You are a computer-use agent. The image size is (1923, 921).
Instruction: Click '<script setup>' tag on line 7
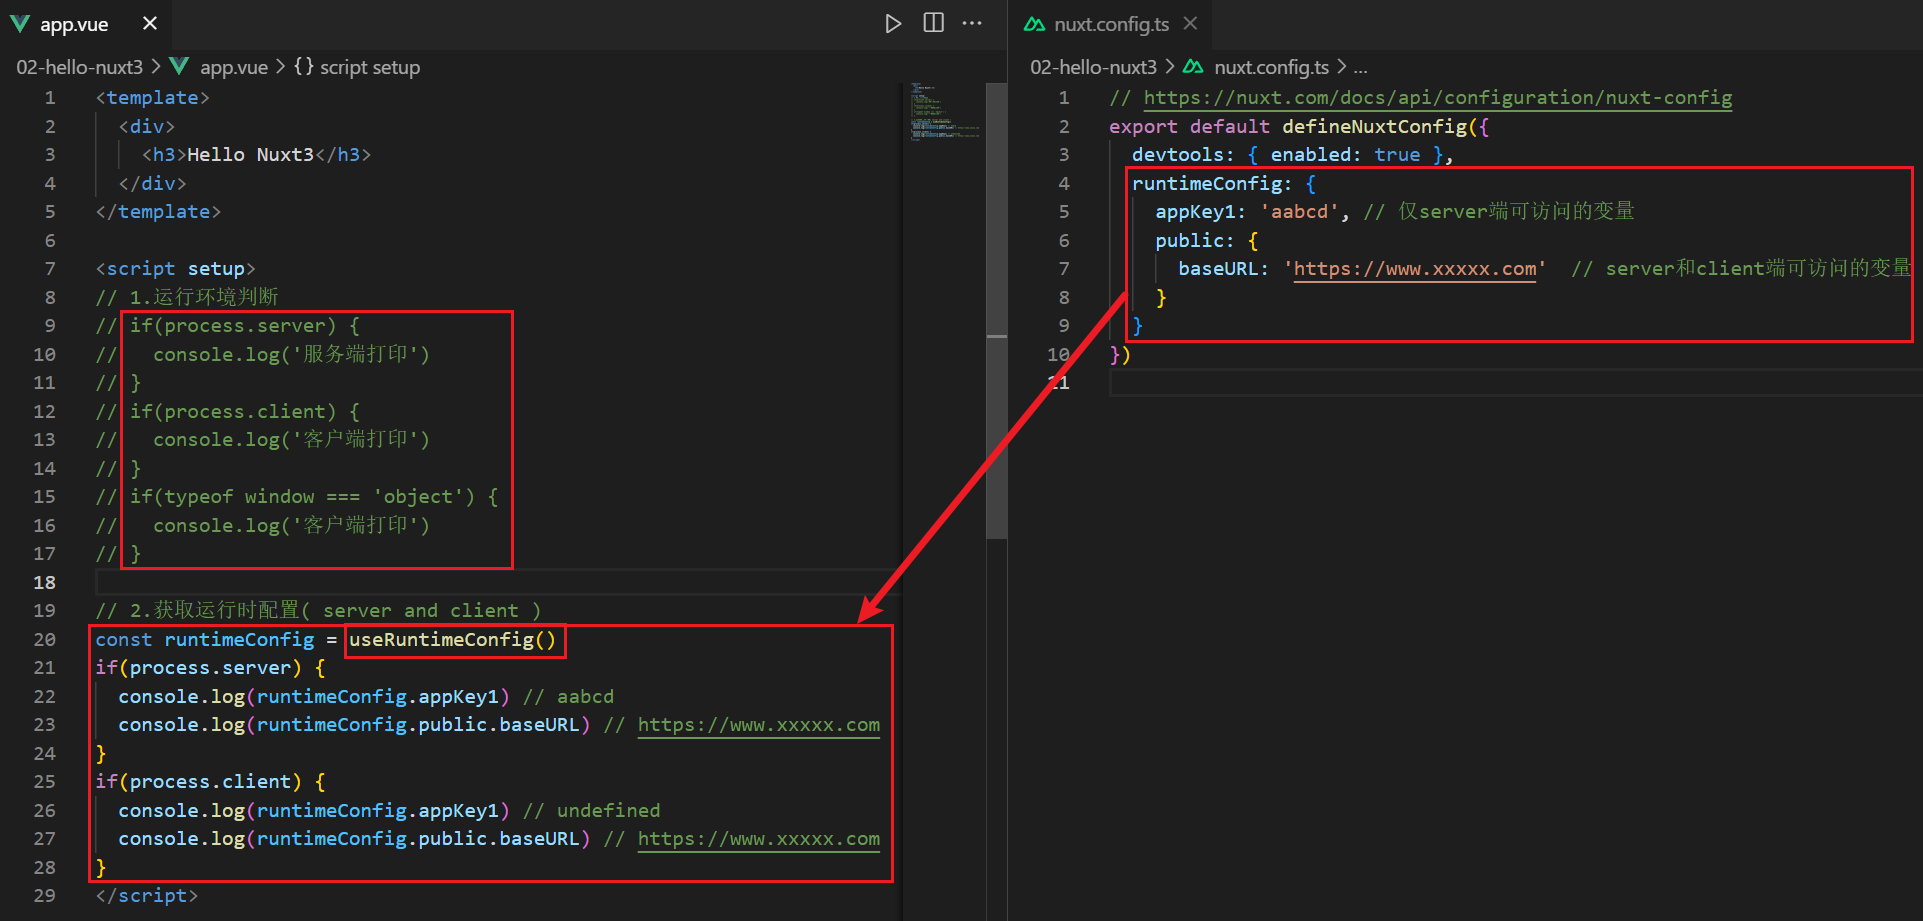pyautogui.click(x=176, y=269)
